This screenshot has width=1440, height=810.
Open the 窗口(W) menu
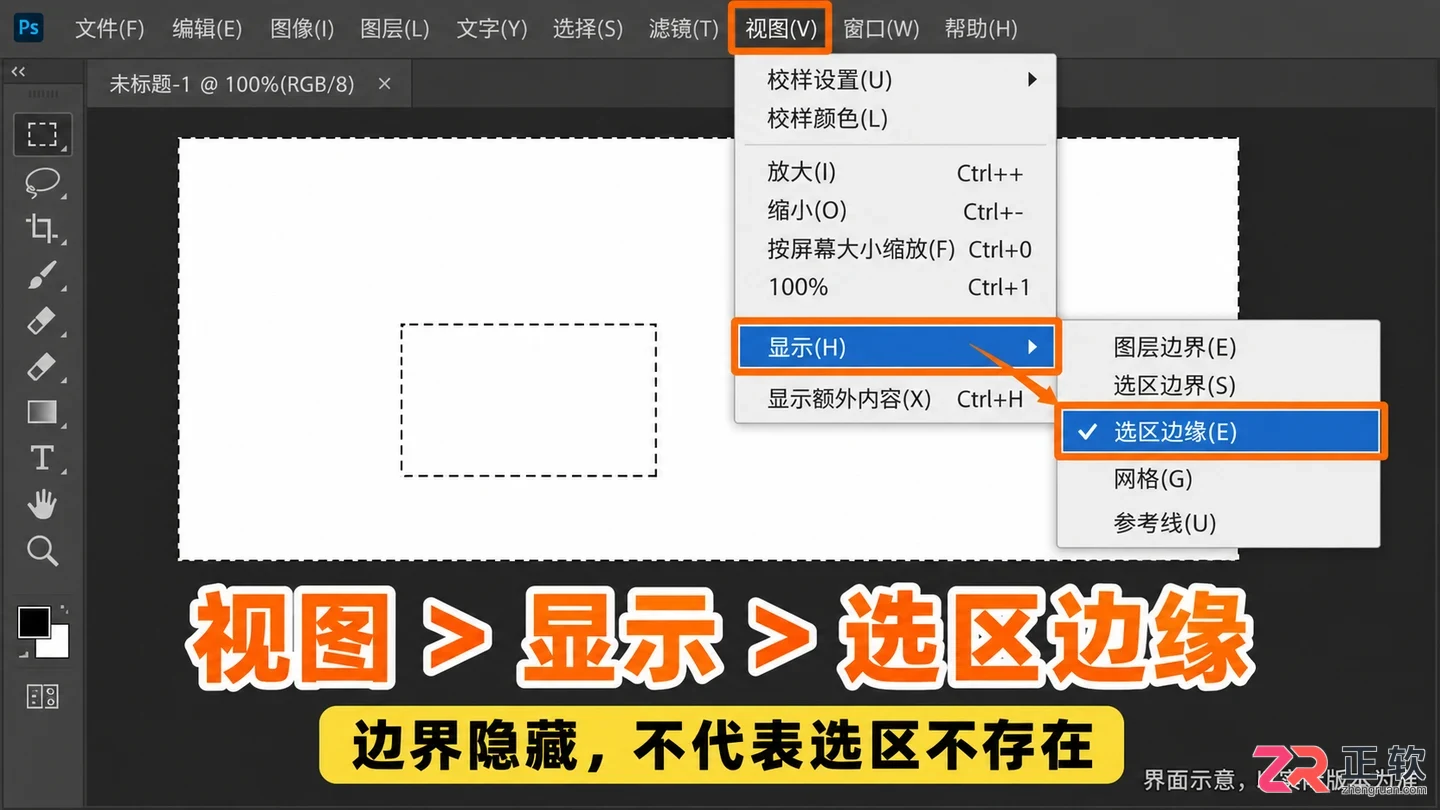(x=881, y=29)
